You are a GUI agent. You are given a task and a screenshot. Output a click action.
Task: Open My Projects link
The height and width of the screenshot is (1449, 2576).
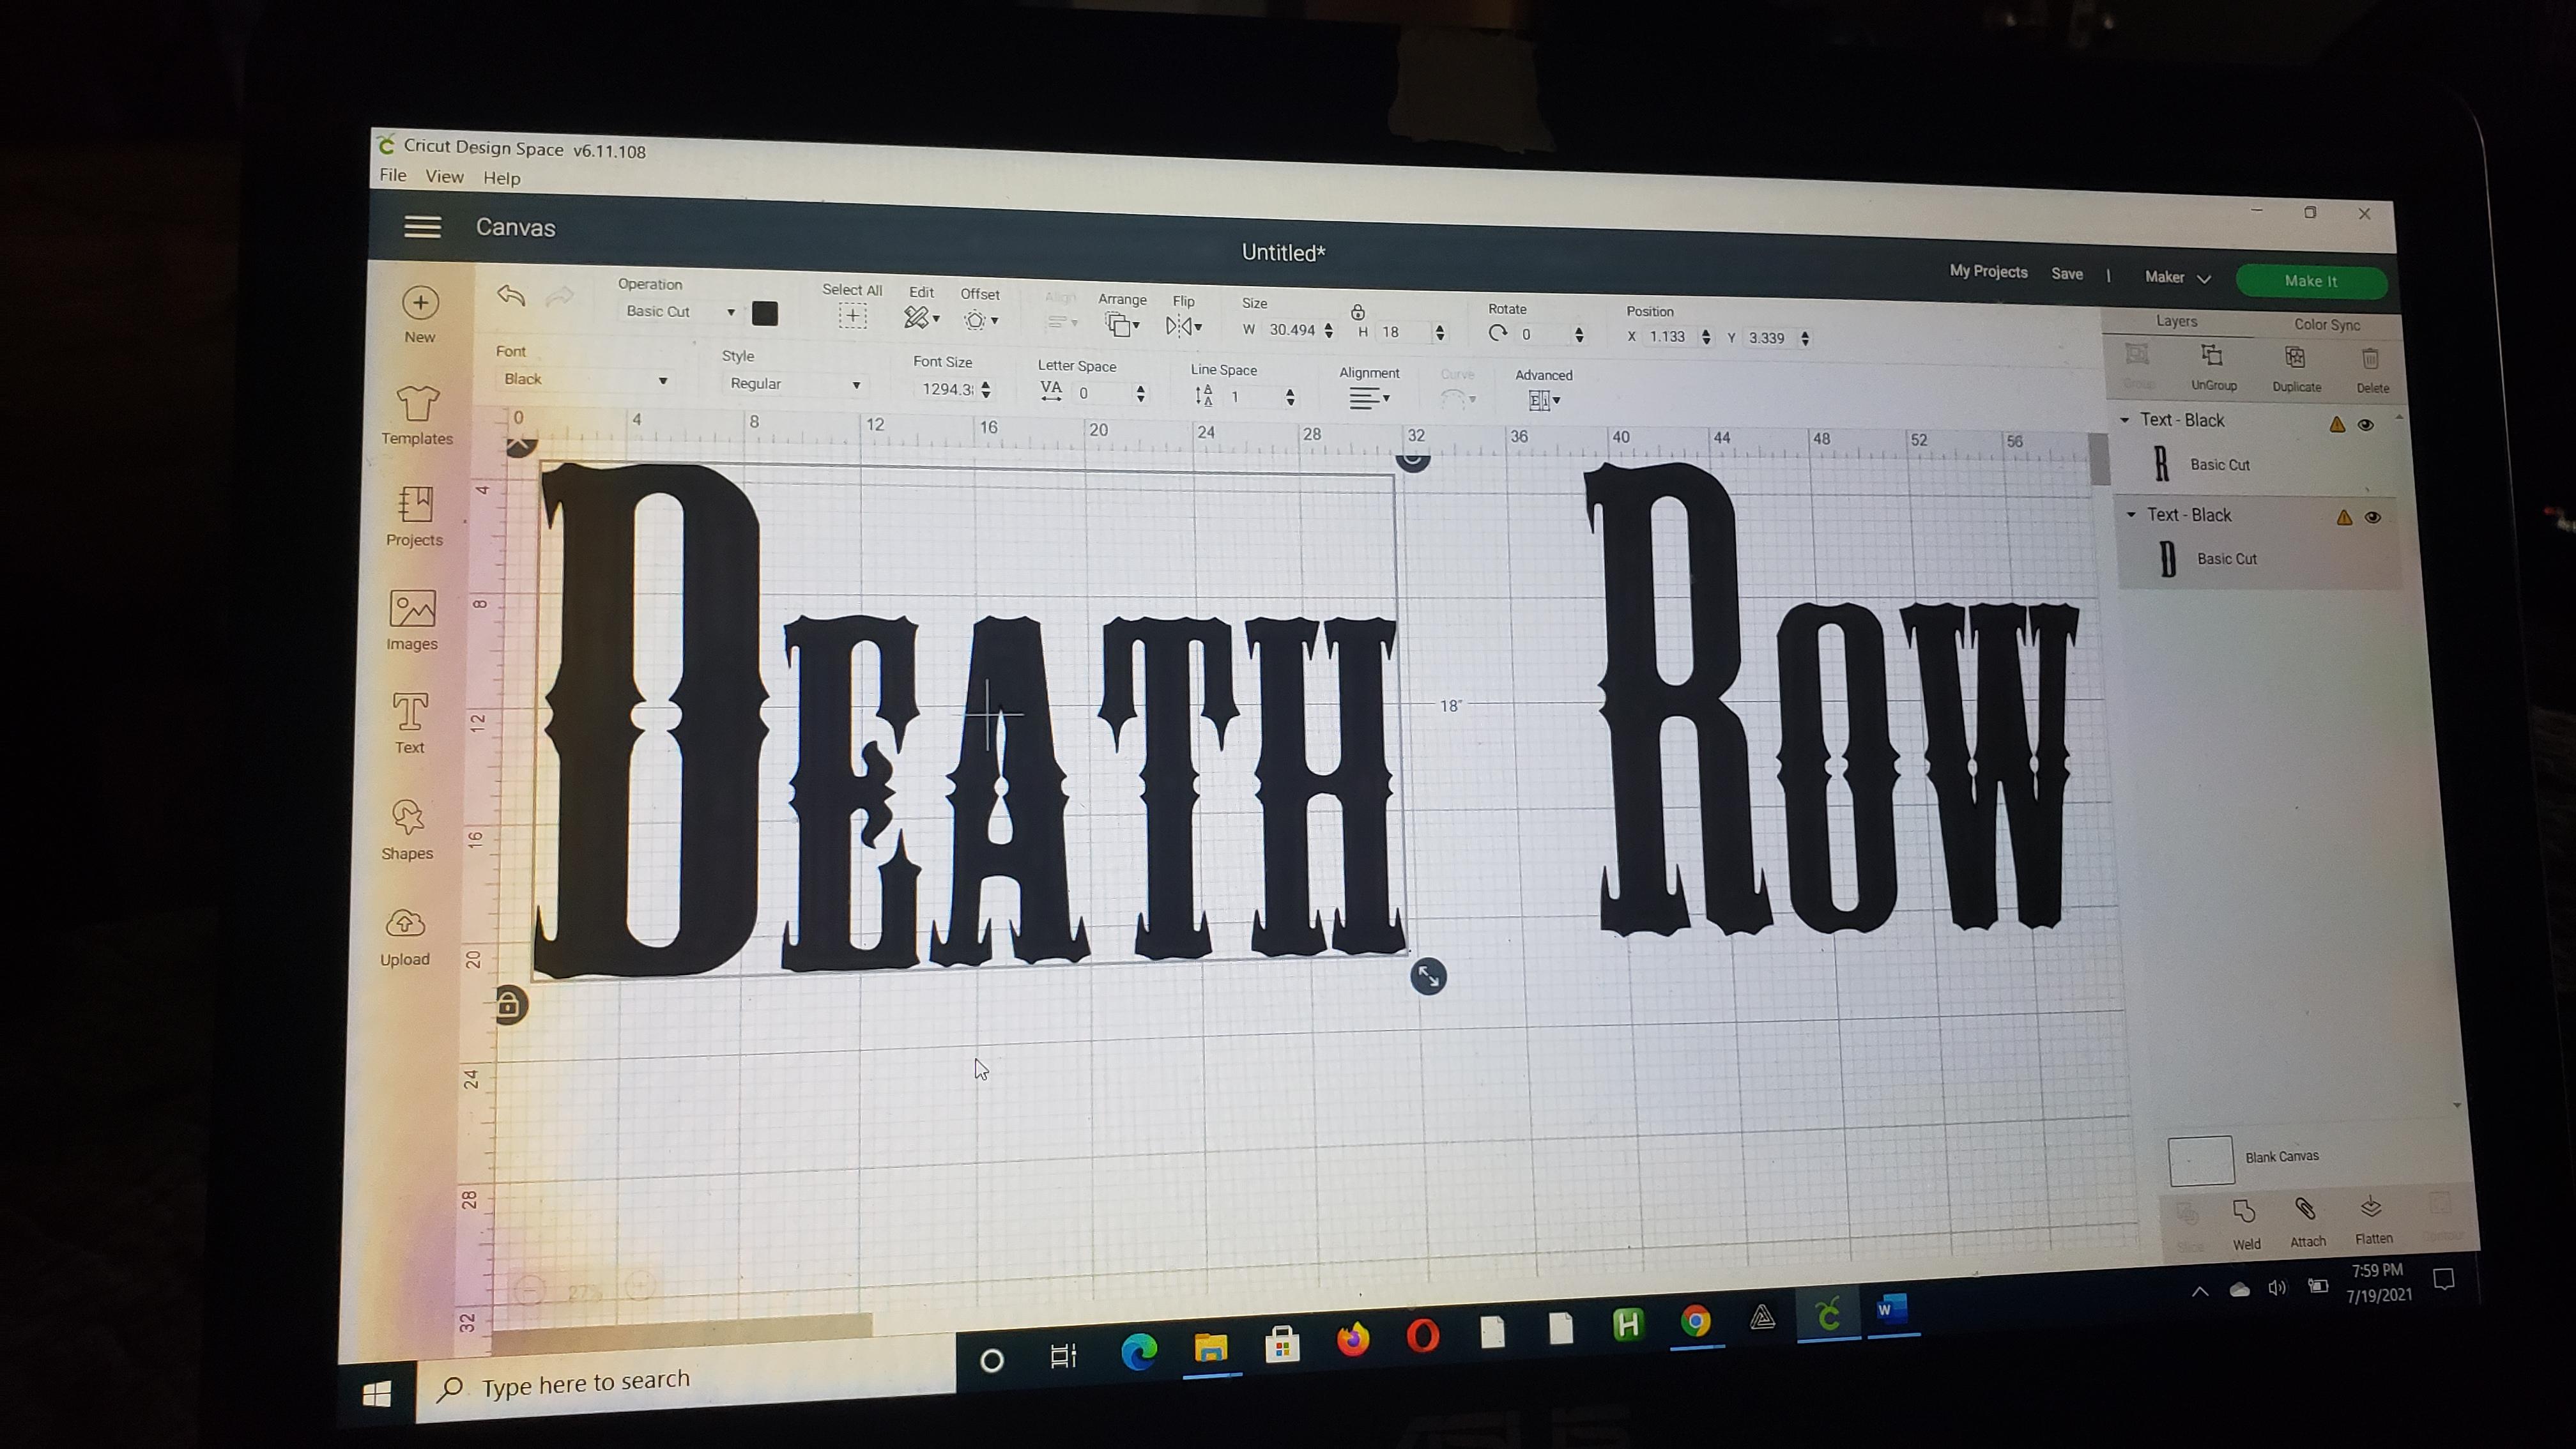point(1988,272)
